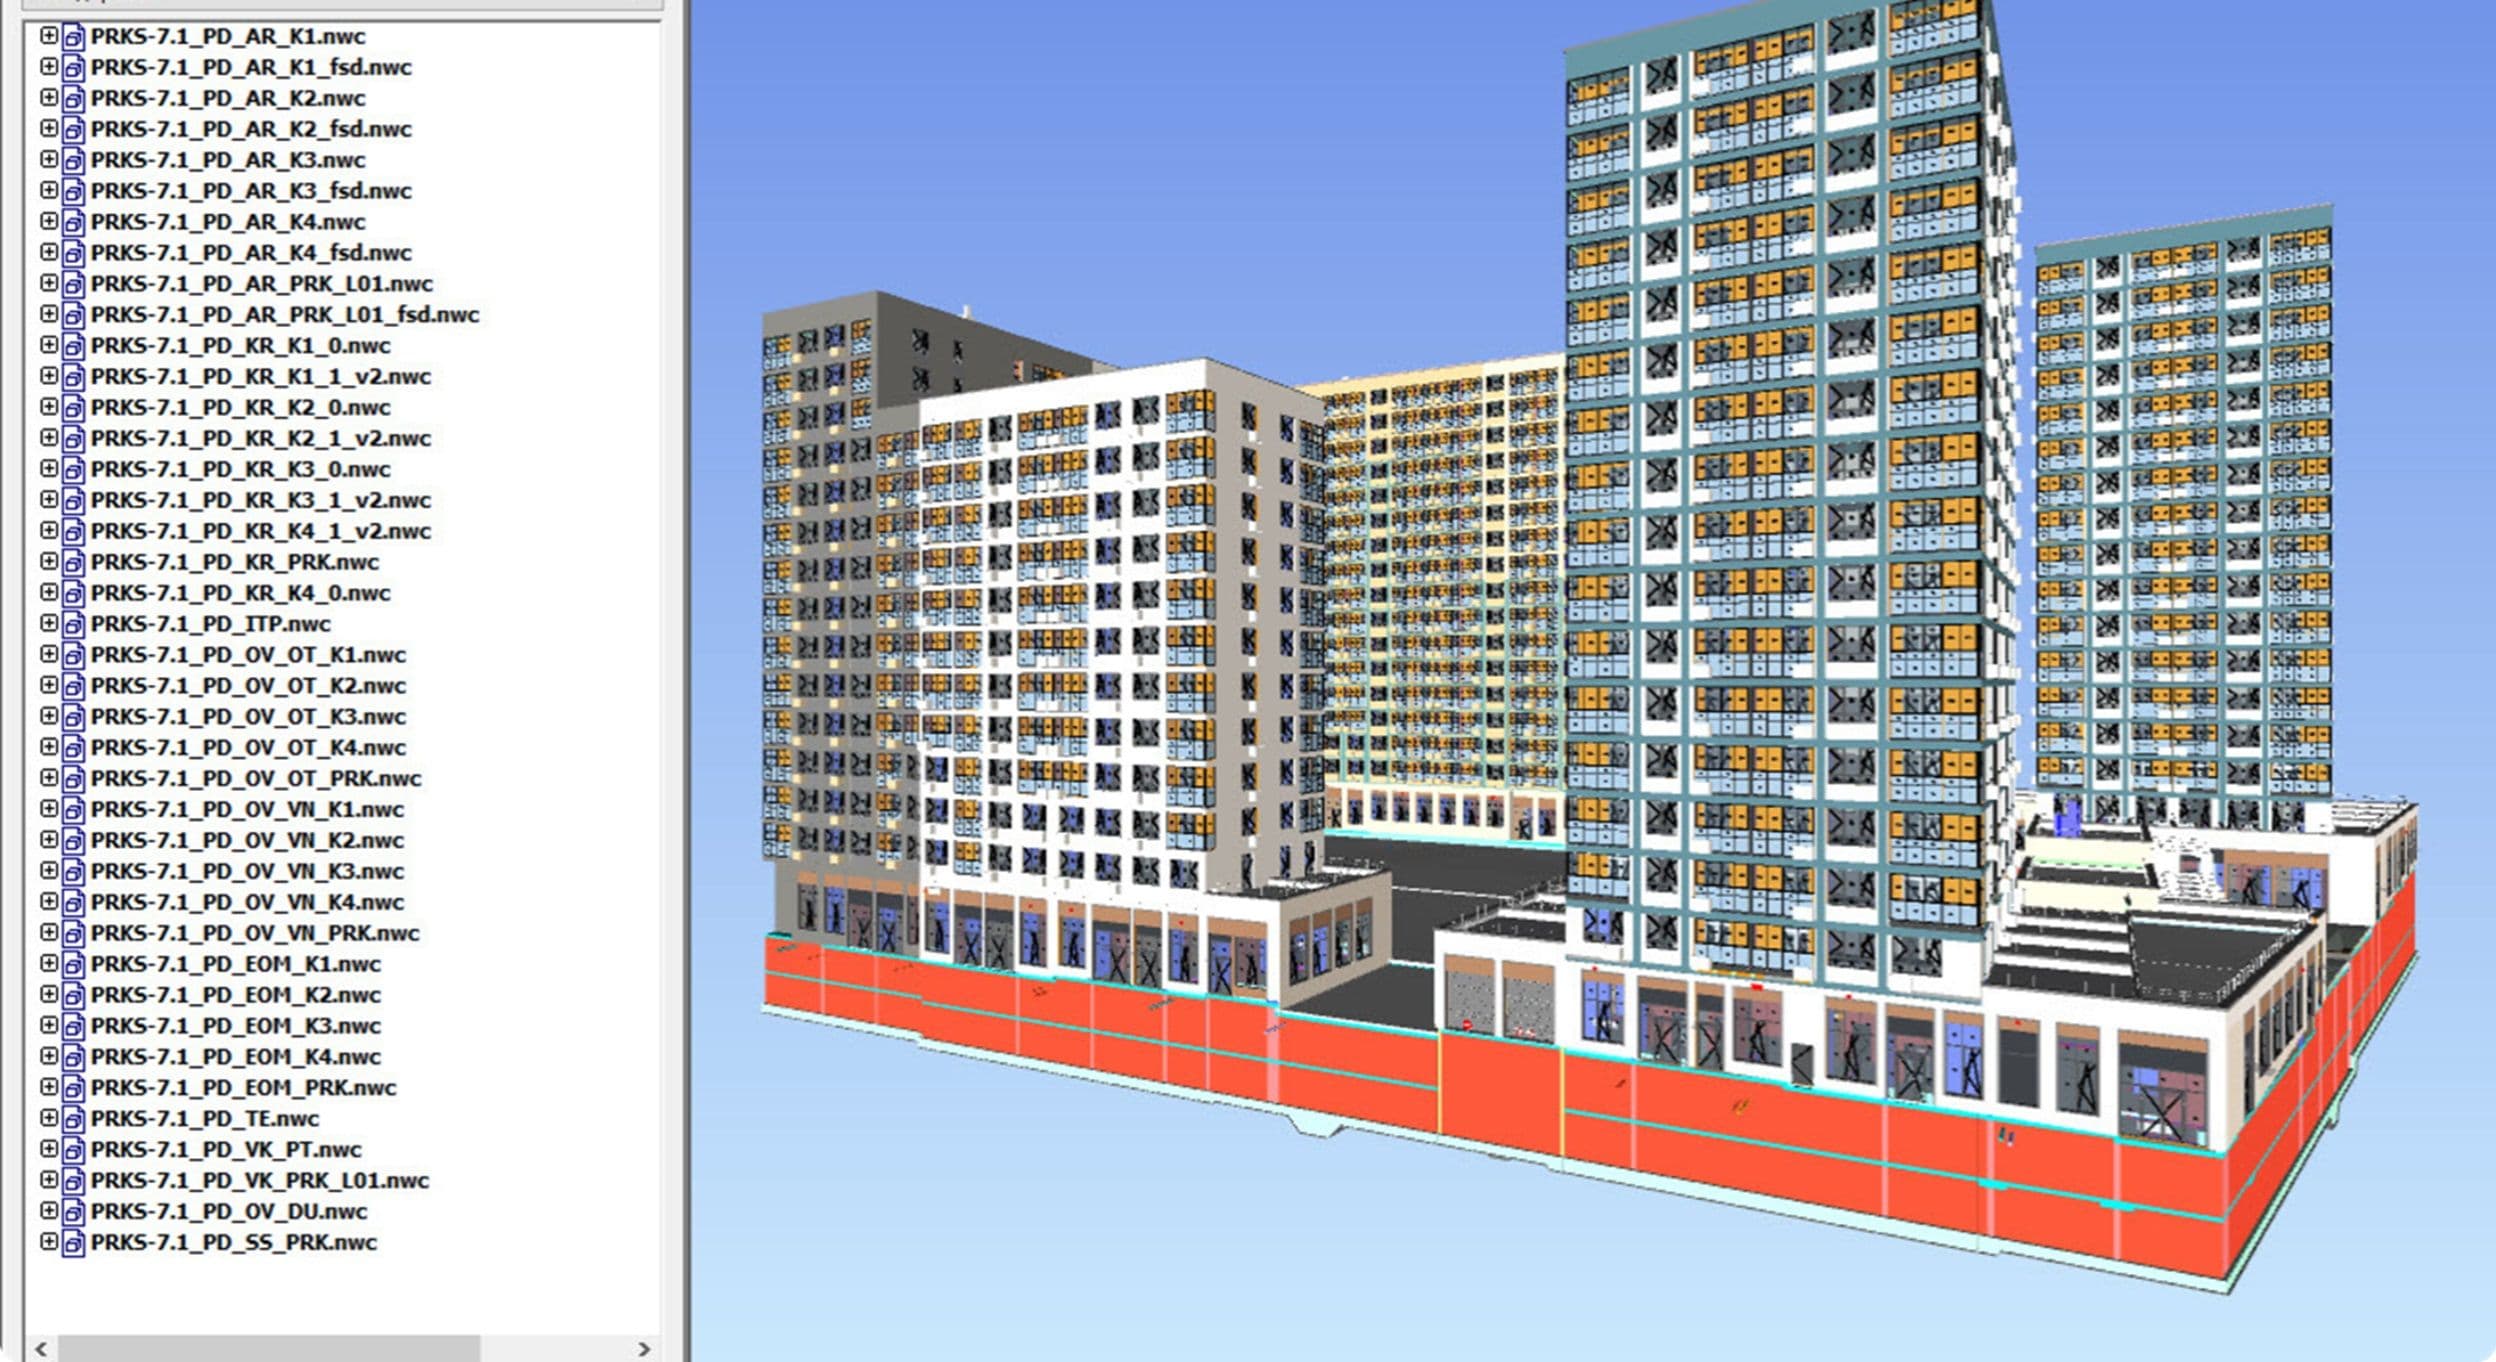Click file icon of PRKS-7.1_PD_AR_K1.nwc
The width and height of the screenshot is (2496, 1362).
(73, 37)
